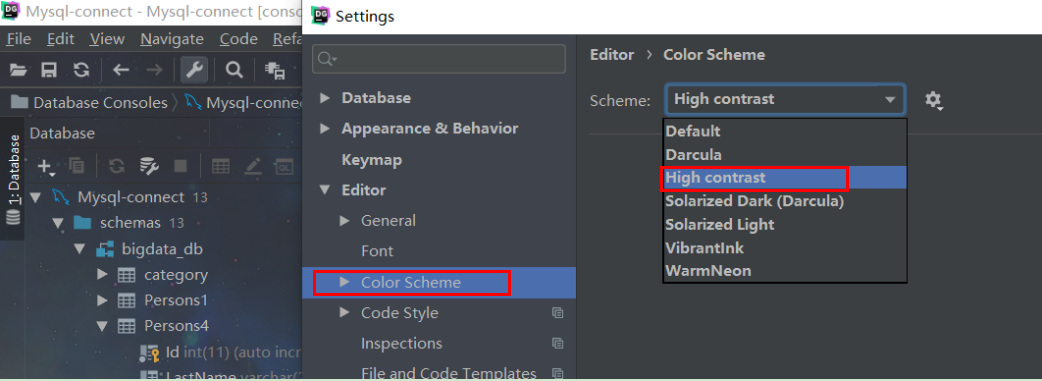Click the plus New icon in Database panel
Viewport: 1042px width, 381px height.
click(x=46, y=166)
